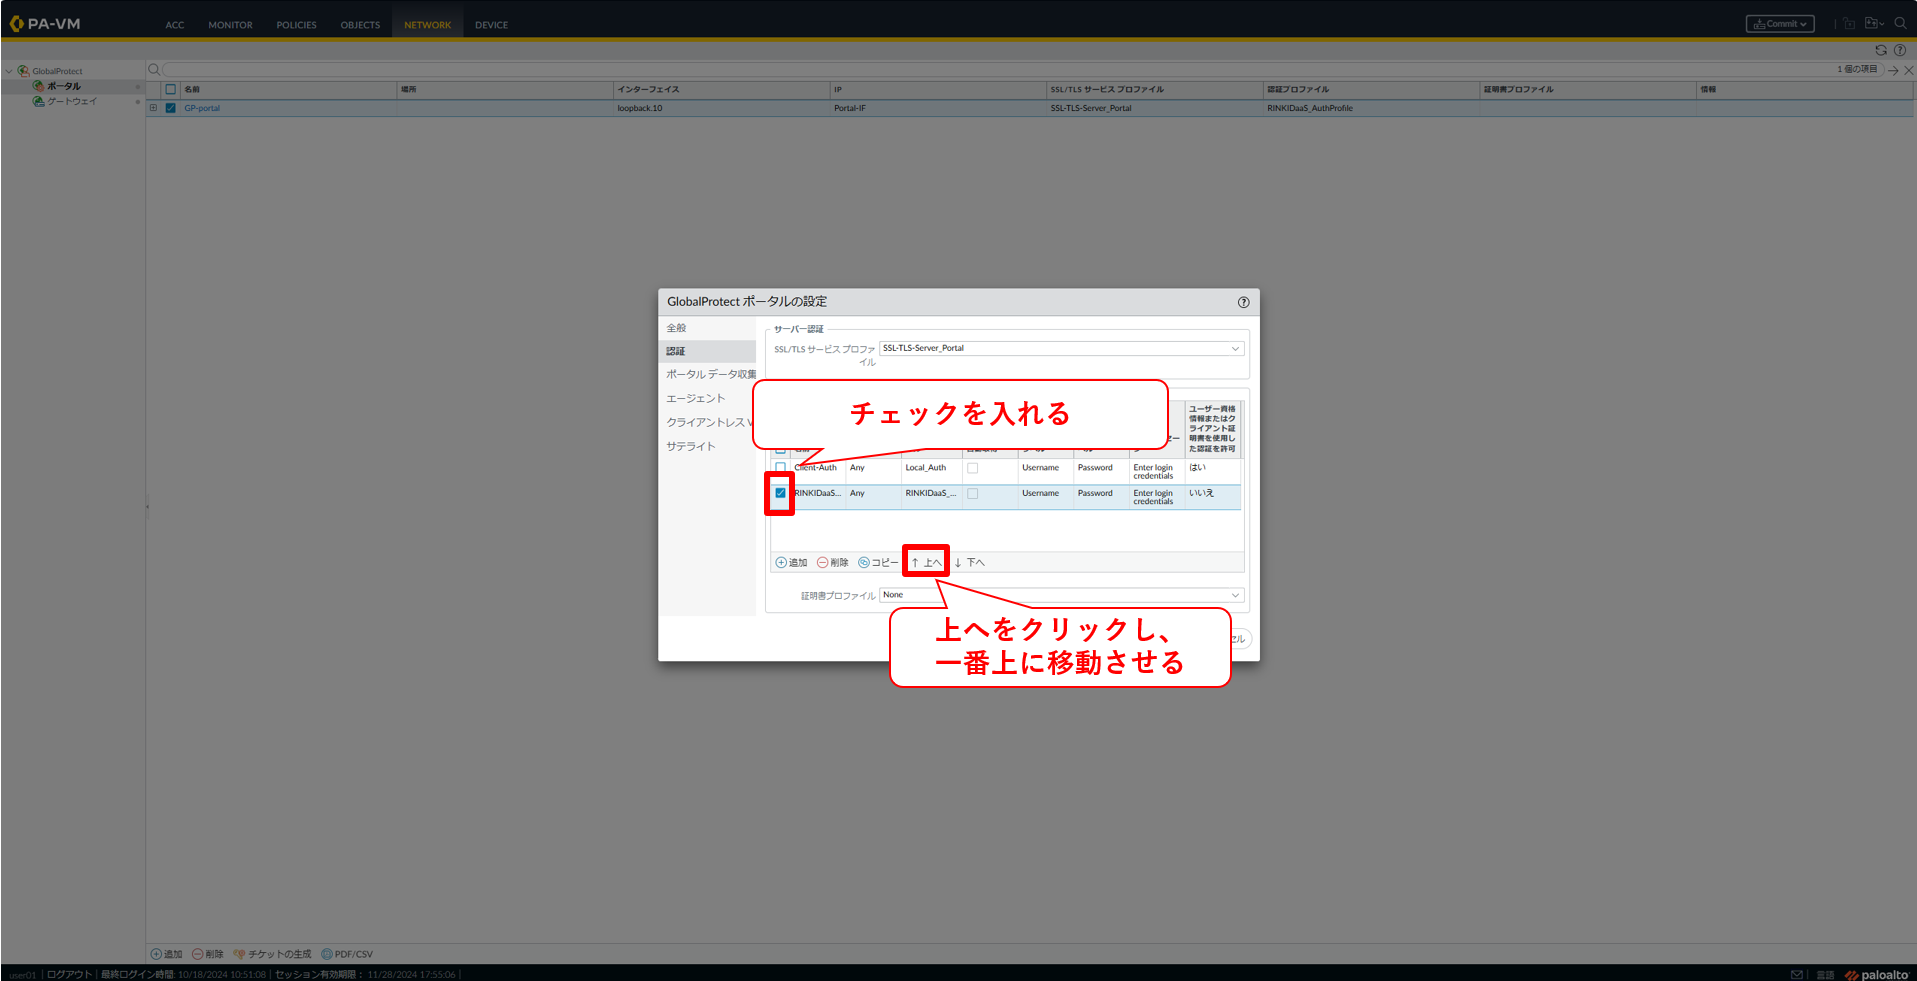Click the paloalto logo in the status bar
Viewport: 1917px width, 981px height.
click(x=1877, y=975)
